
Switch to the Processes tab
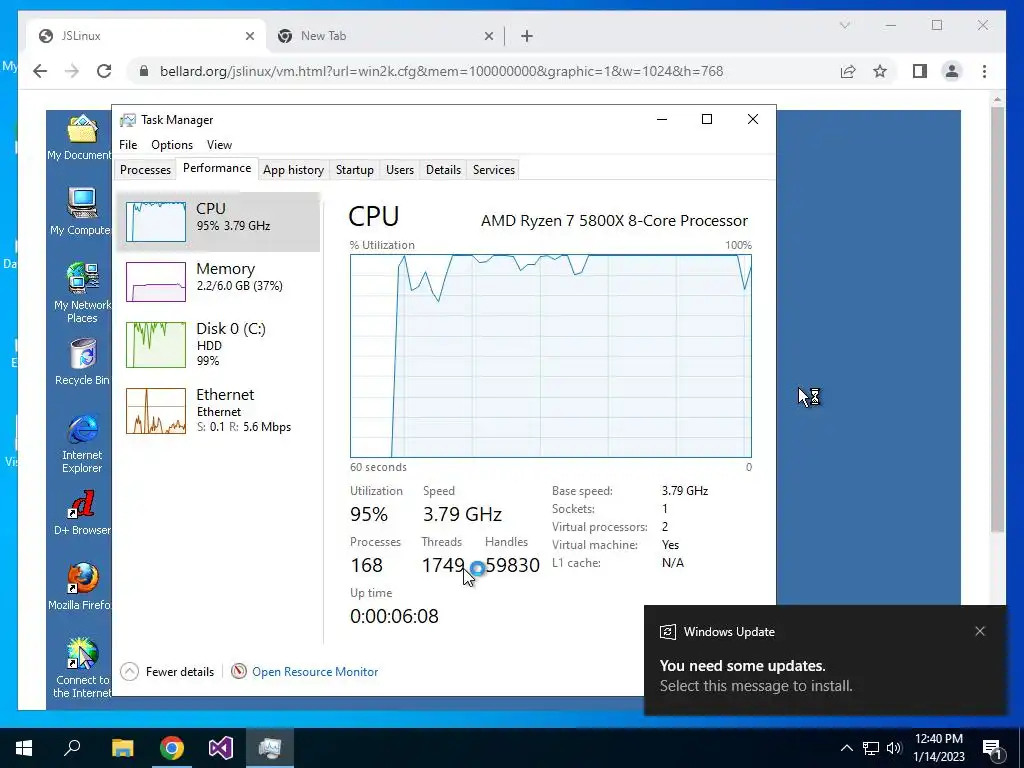coord(145,170)
